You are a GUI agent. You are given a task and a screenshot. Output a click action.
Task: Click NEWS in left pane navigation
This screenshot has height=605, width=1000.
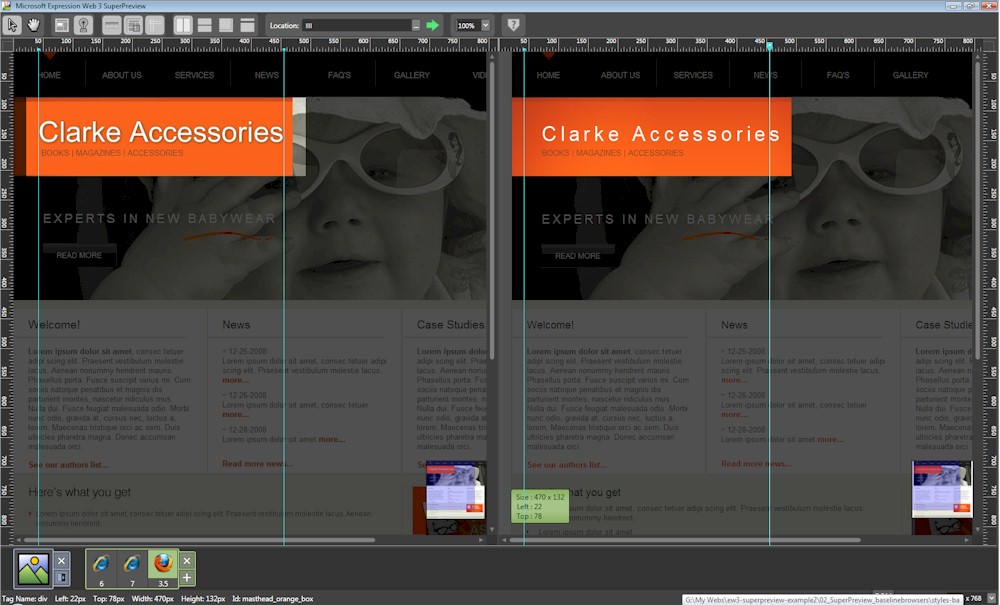tap(267, 75)
